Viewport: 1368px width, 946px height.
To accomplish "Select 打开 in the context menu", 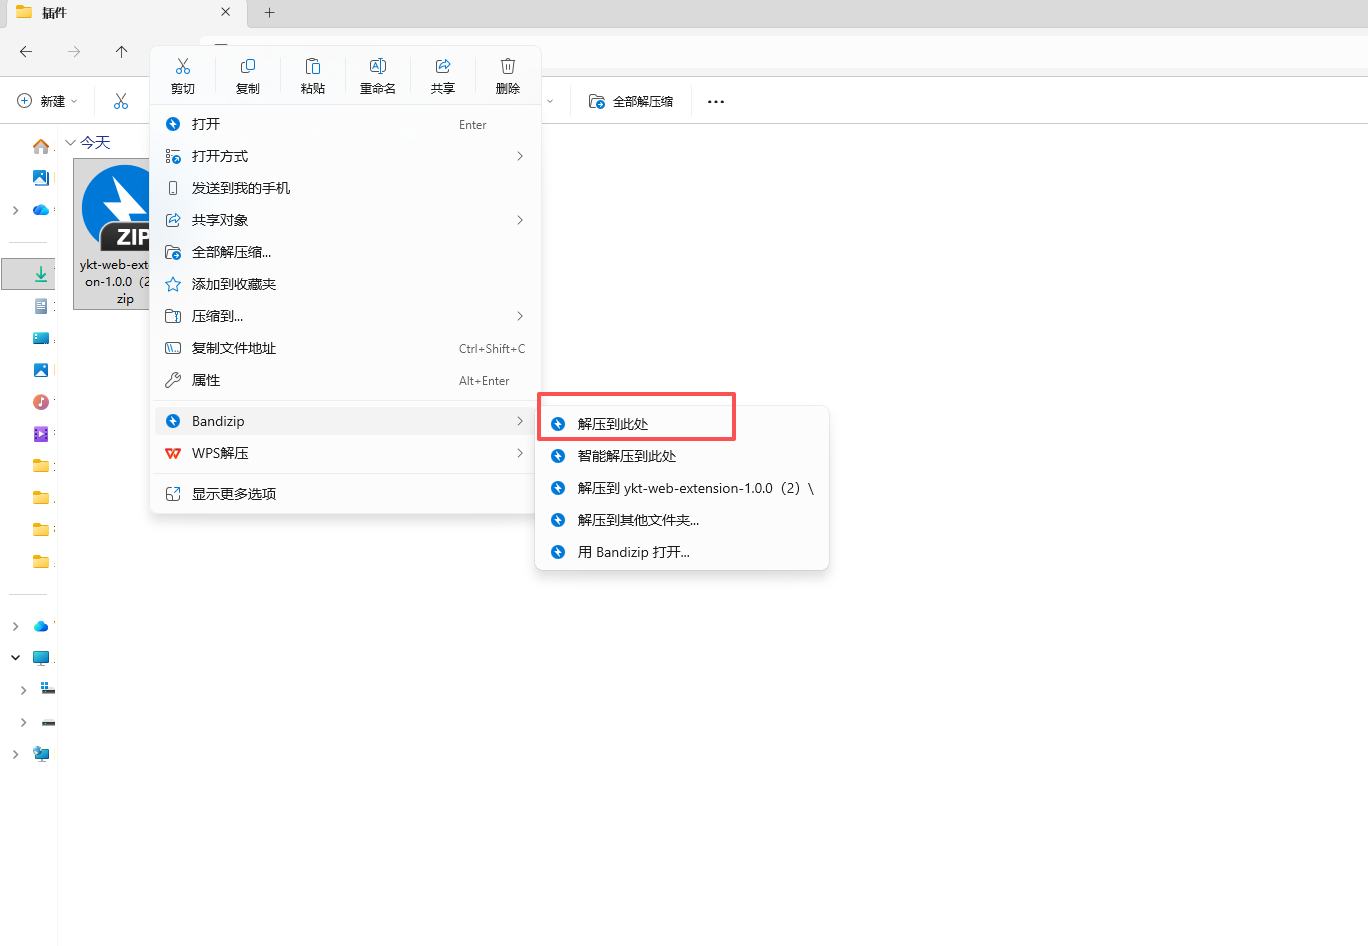I will [345, 124].
